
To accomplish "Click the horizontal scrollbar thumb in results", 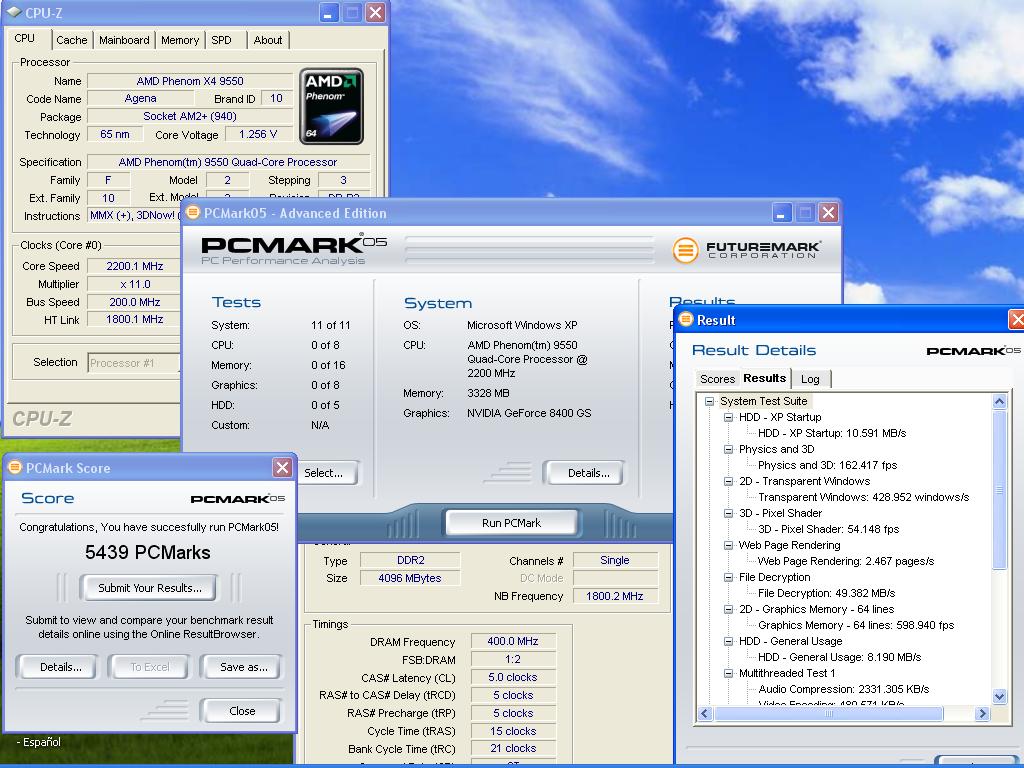I will [829, 714].
